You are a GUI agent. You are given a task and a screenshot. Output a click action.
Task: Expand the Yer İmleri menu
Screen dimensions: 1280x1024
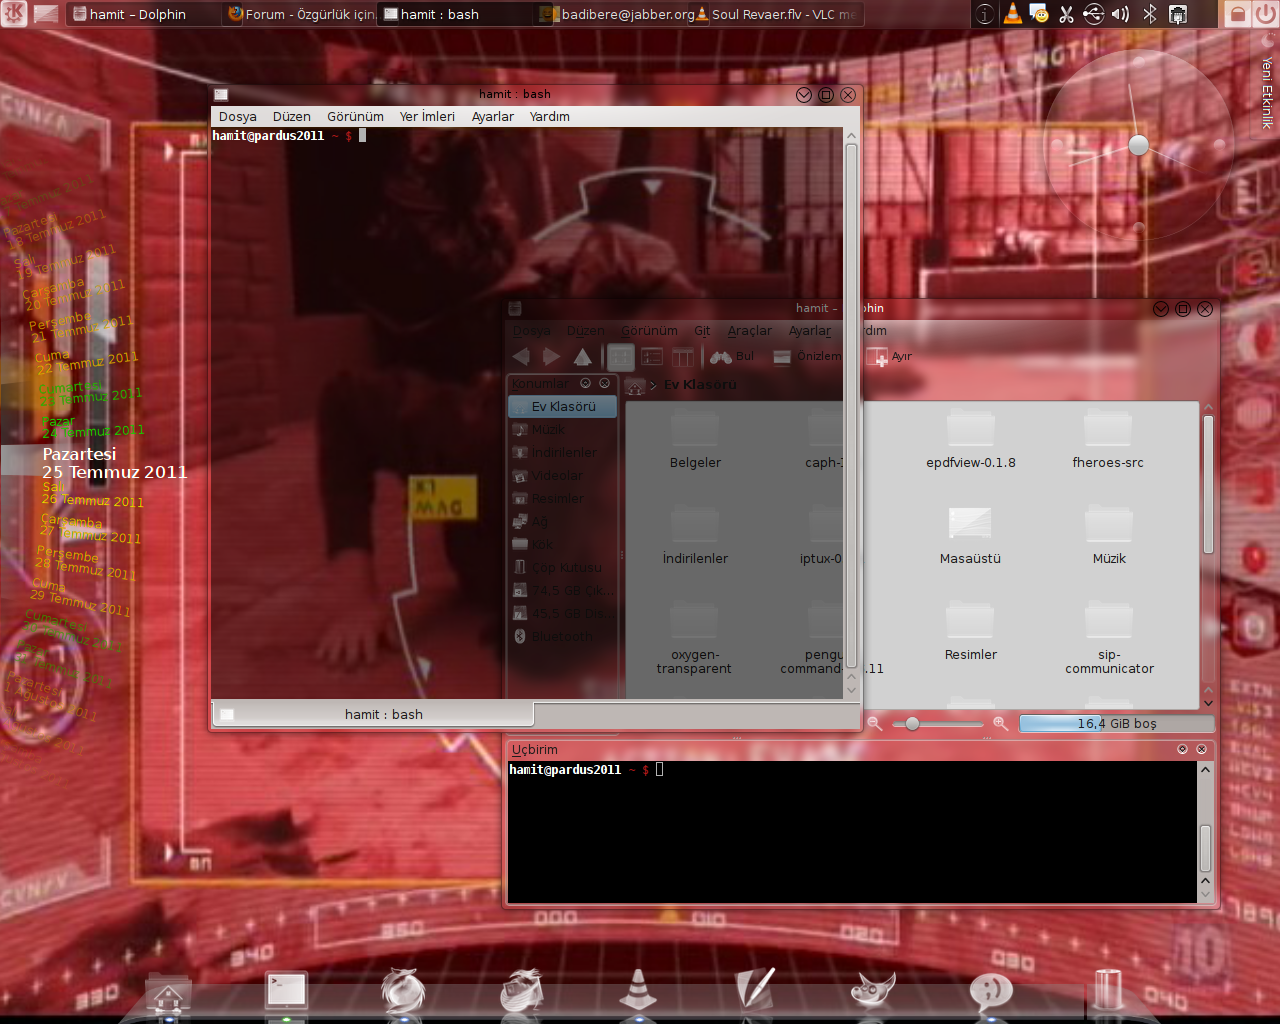coord(427,117)
